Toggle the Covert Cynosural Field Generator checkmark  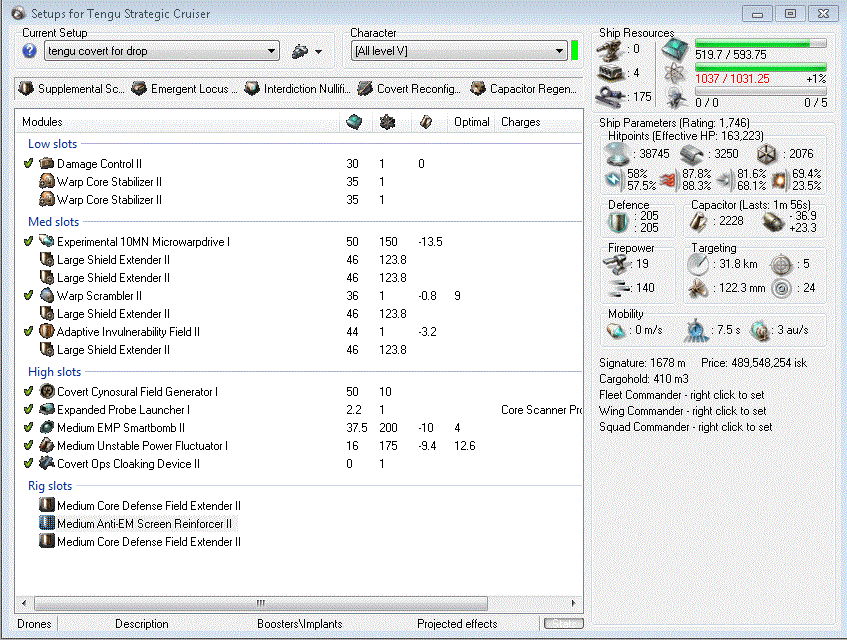[29, 391]
